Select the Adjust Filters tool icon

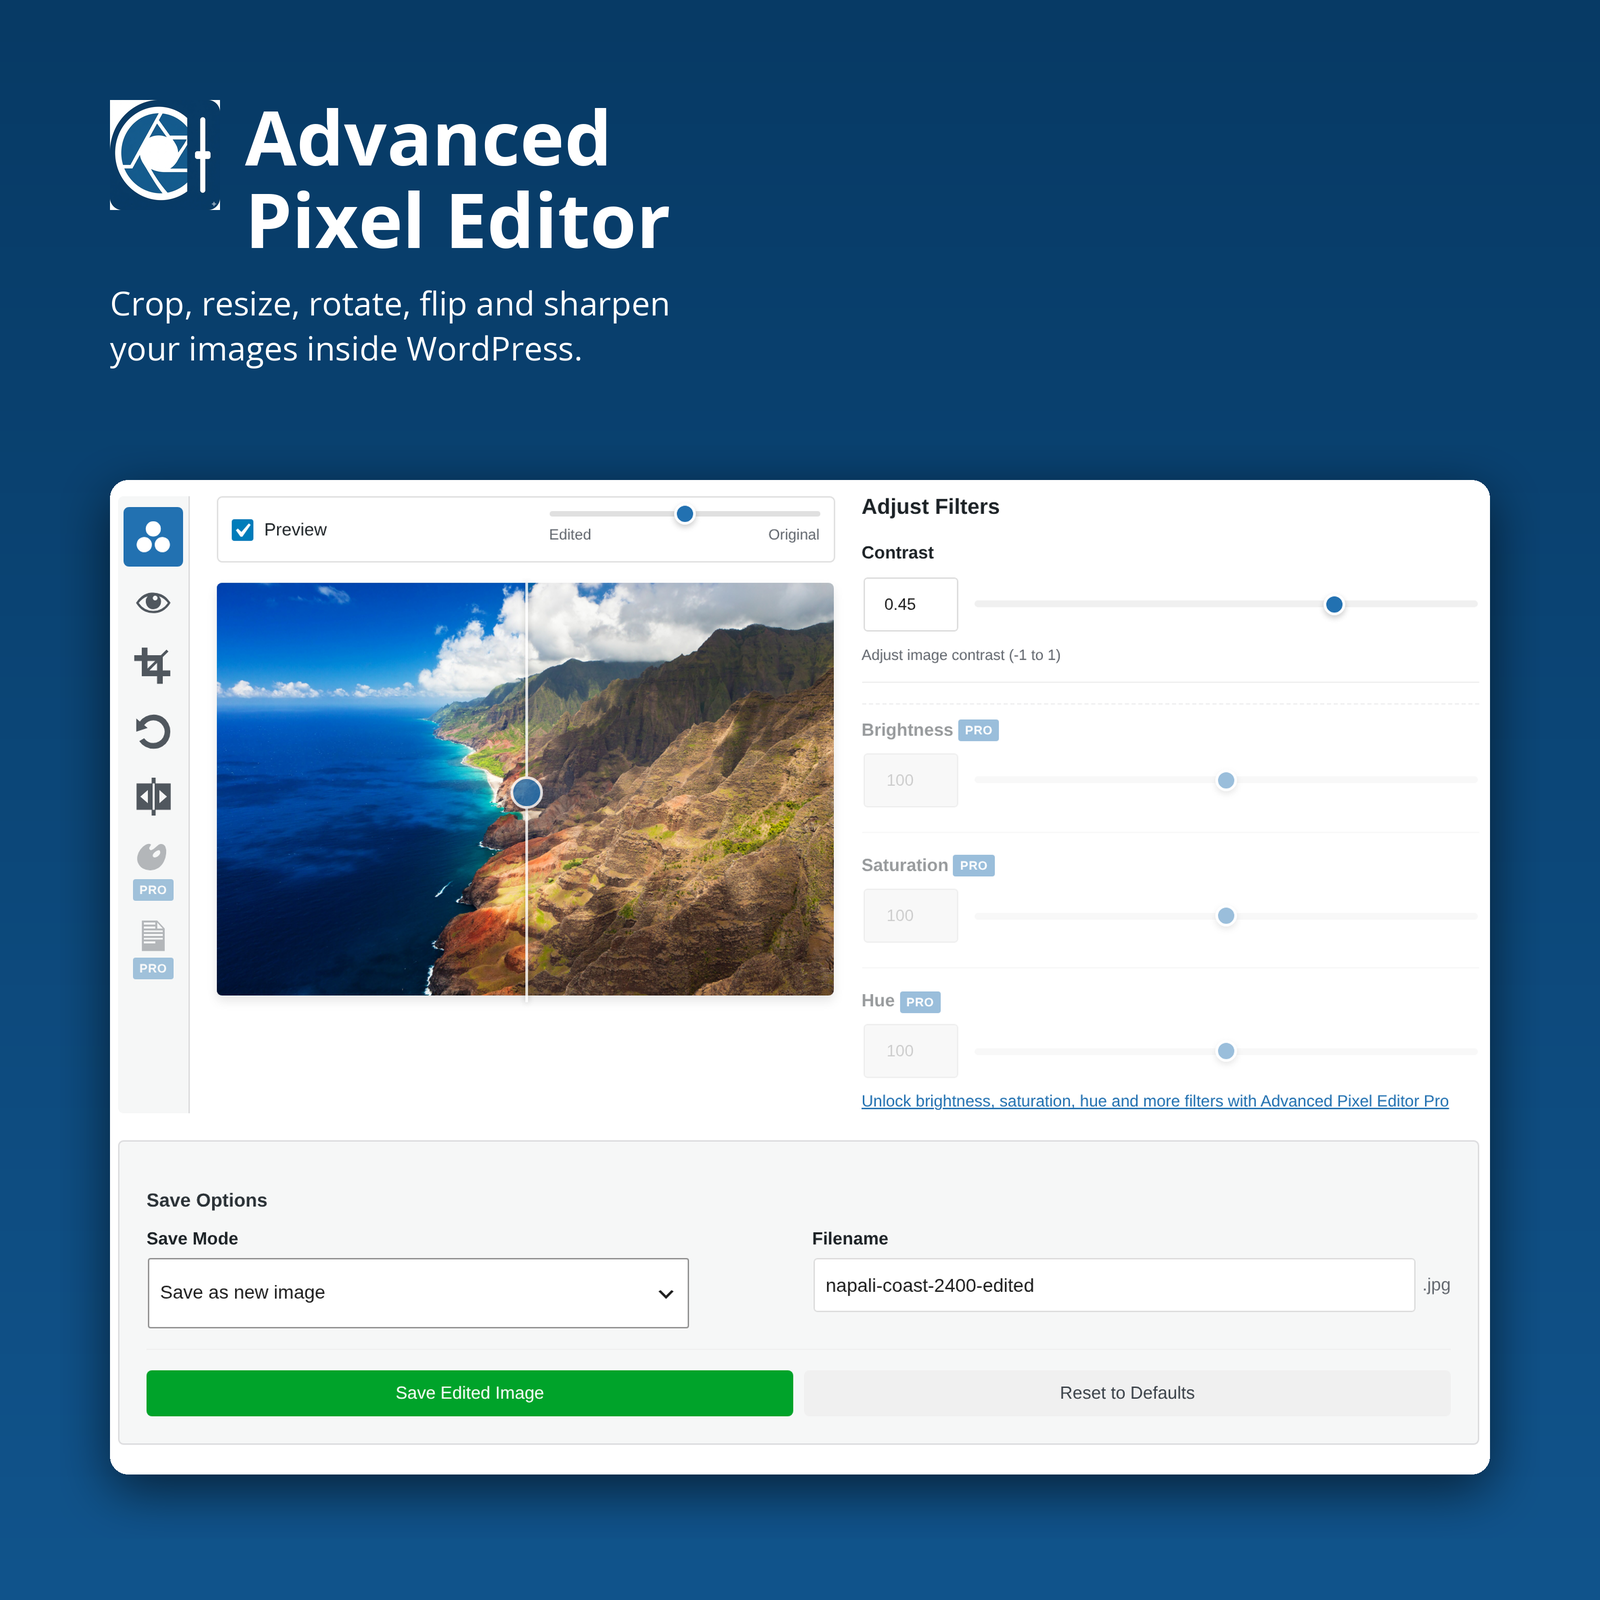(153, 537)
